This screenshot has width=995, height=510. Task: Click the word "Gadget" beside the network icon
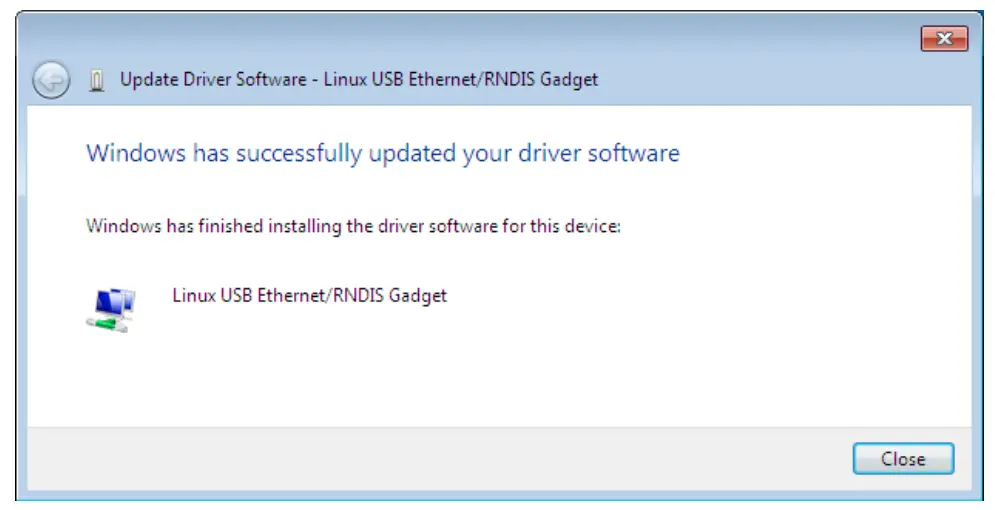click(417, 295)
